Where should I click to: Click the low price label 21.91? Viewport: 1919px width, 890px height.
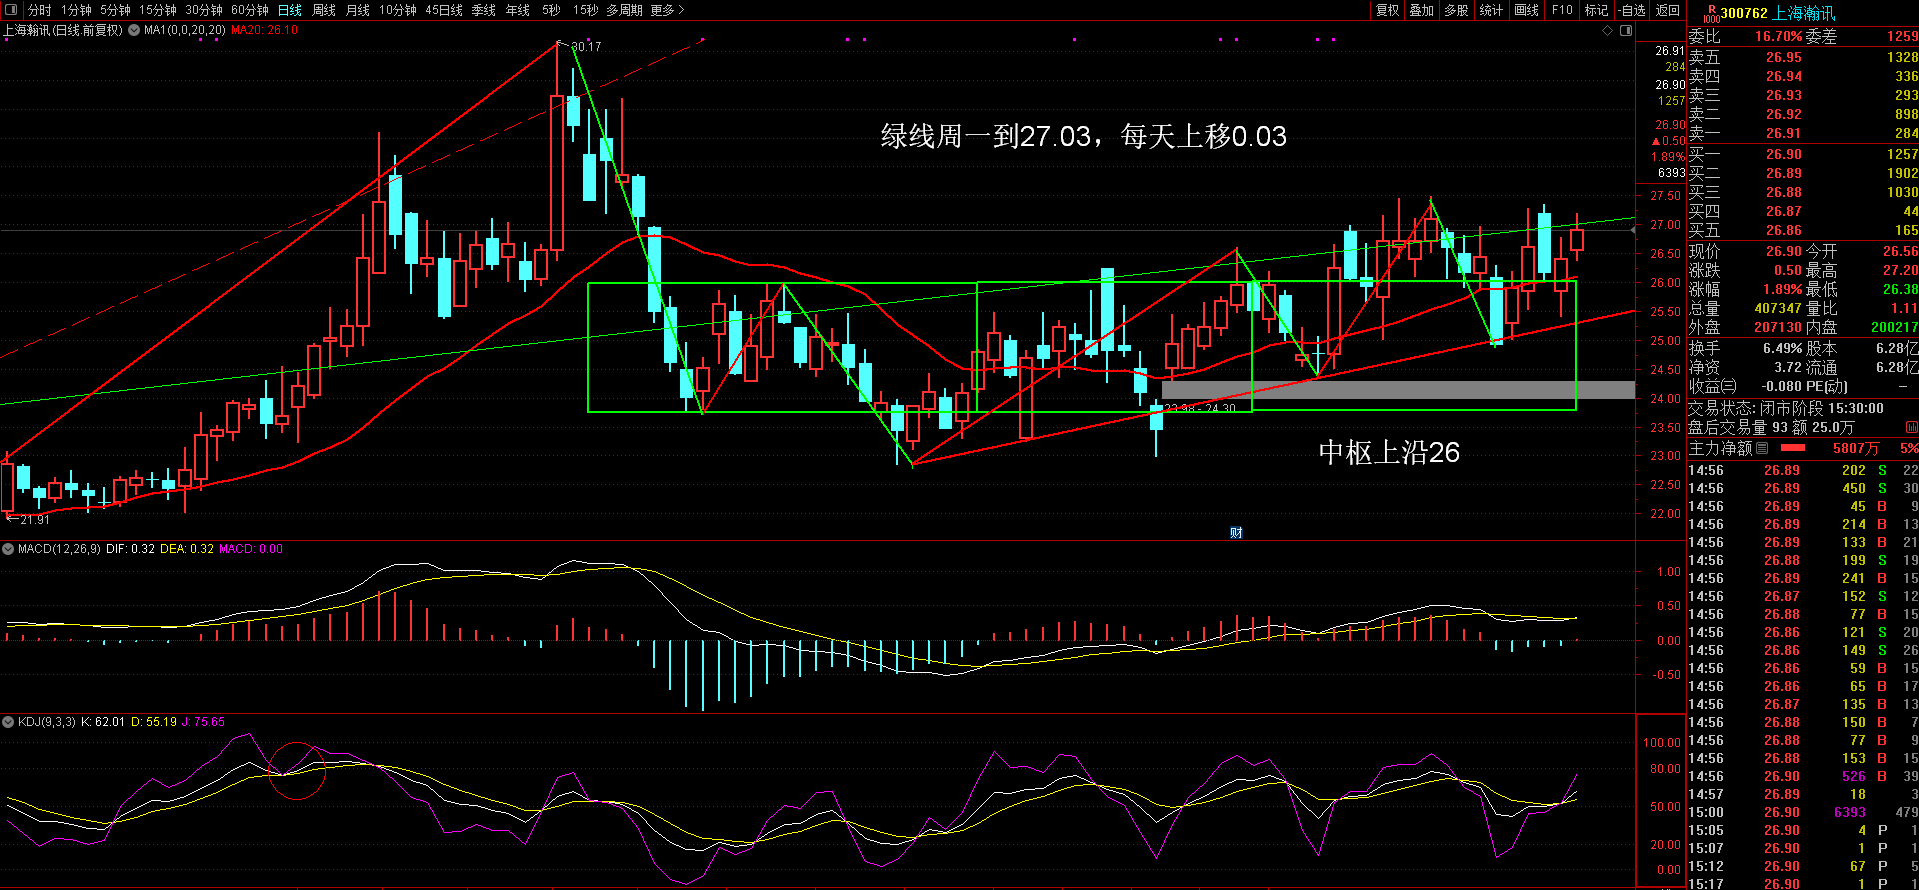click(x=34, y=519)
